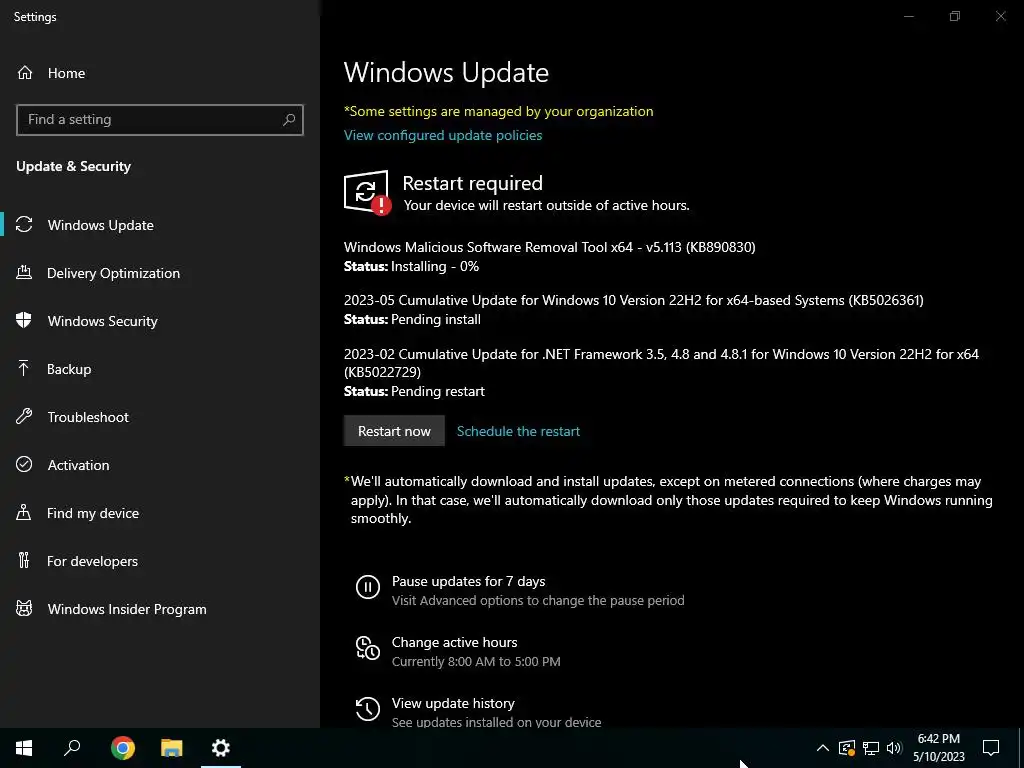Image resolution: width=1024 pixels, height=768 pixels.
Task: Click the Restart required status icon
Action: tap(368, 192)
